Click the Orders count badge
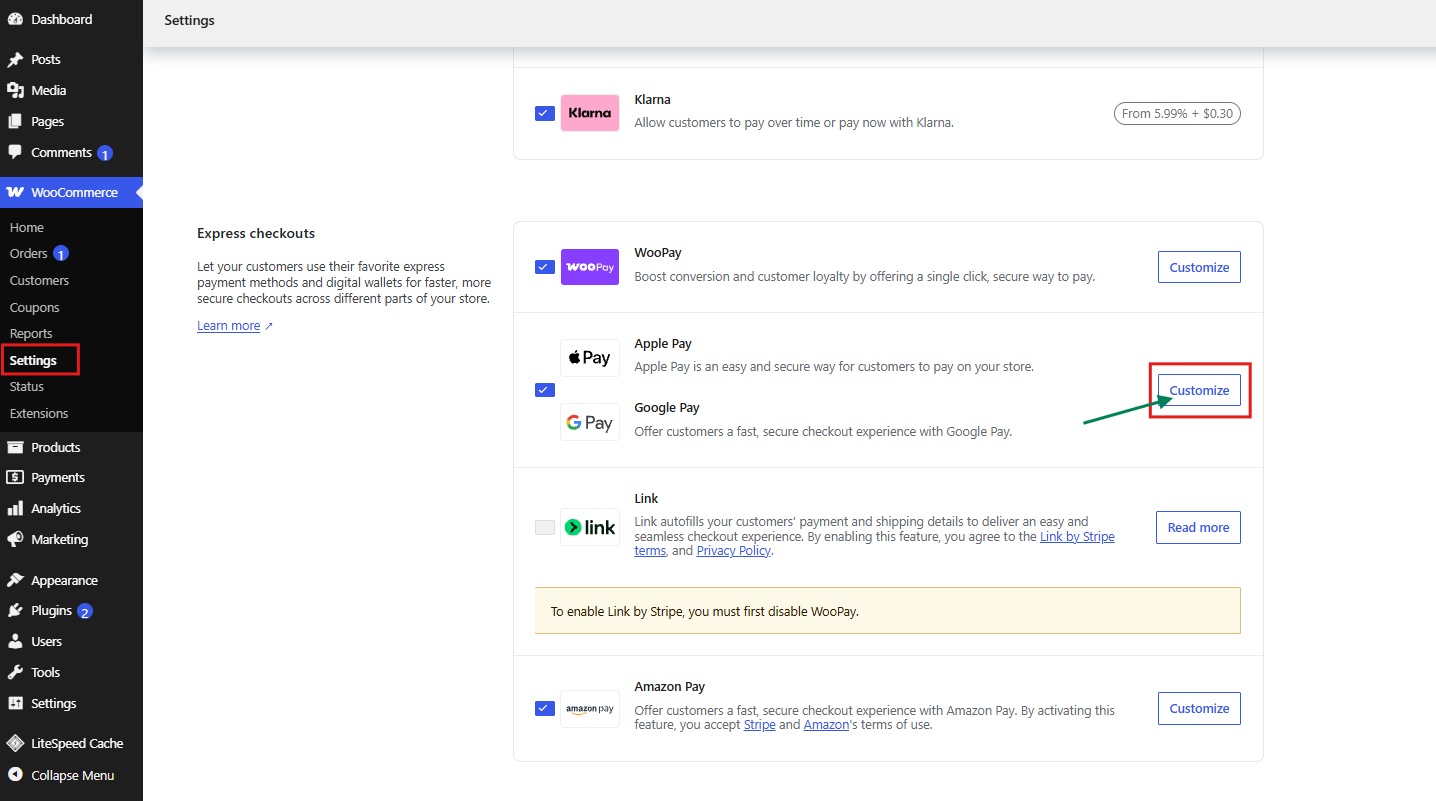The width and height of the screenshot is (1436, 801). 61,254
